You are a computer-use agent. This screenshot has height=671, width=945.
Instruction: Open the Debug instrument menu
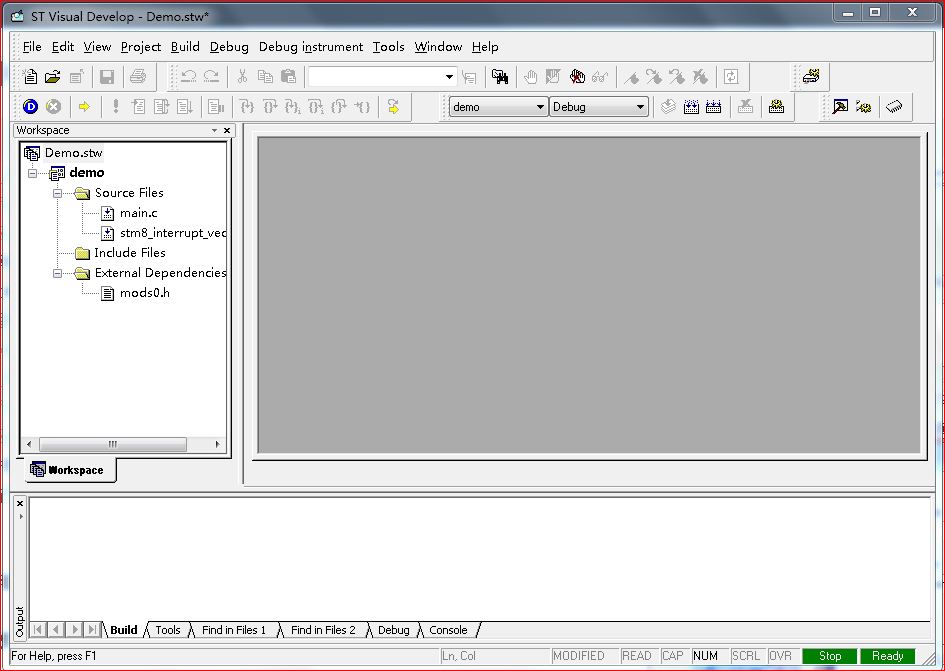pos(310,47)
